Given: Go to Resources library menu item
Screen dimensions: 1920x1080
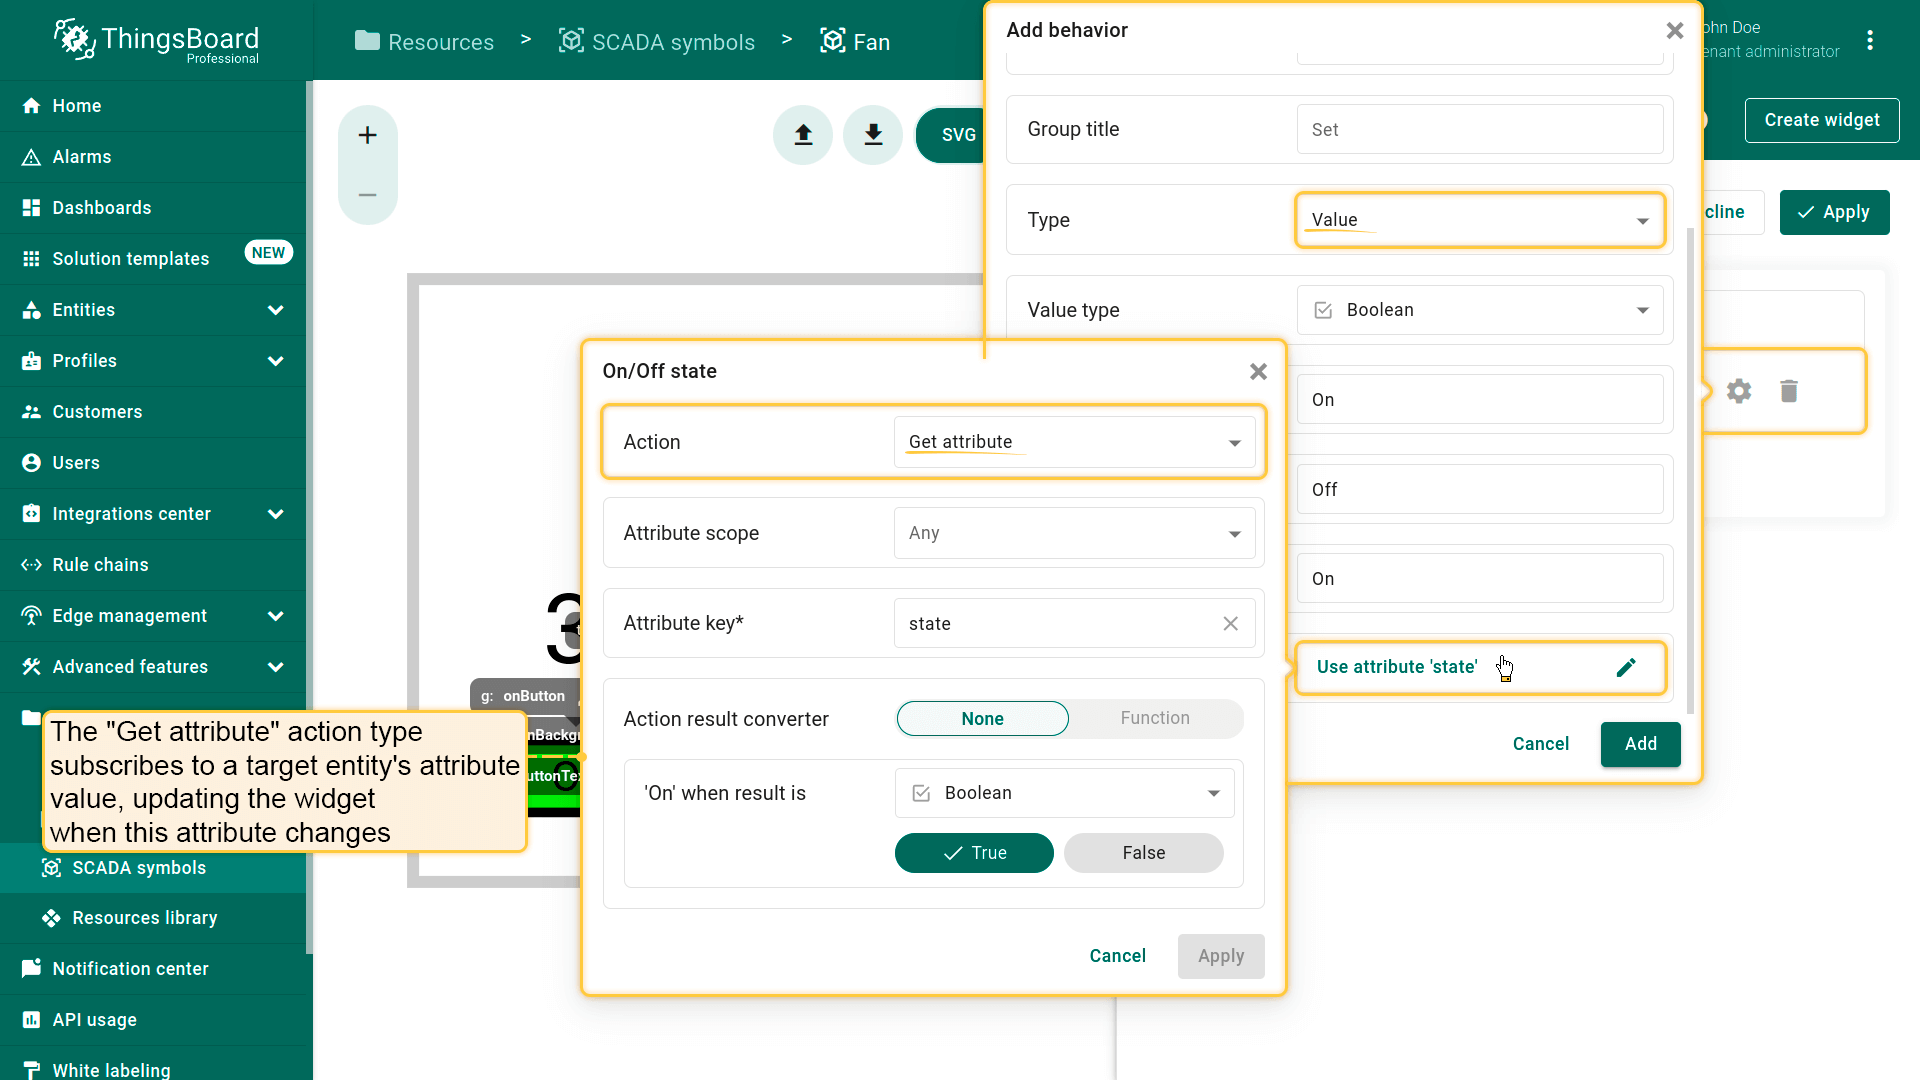Looking at the screenshot, I should click(144, 918).
